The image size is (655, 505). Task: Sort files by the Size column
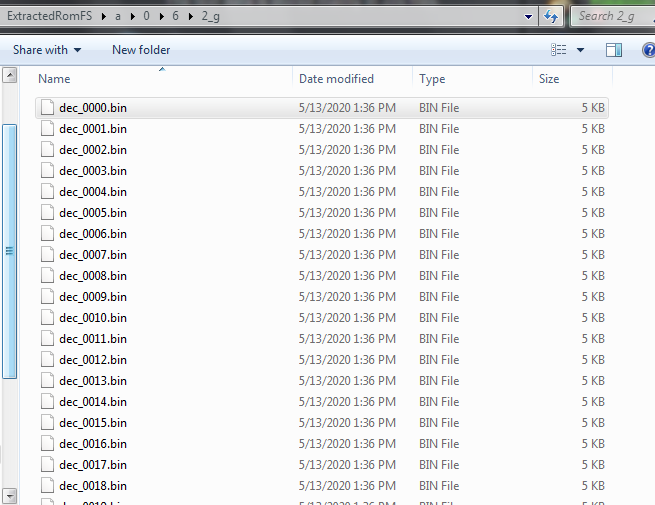[x=549, y=79]
